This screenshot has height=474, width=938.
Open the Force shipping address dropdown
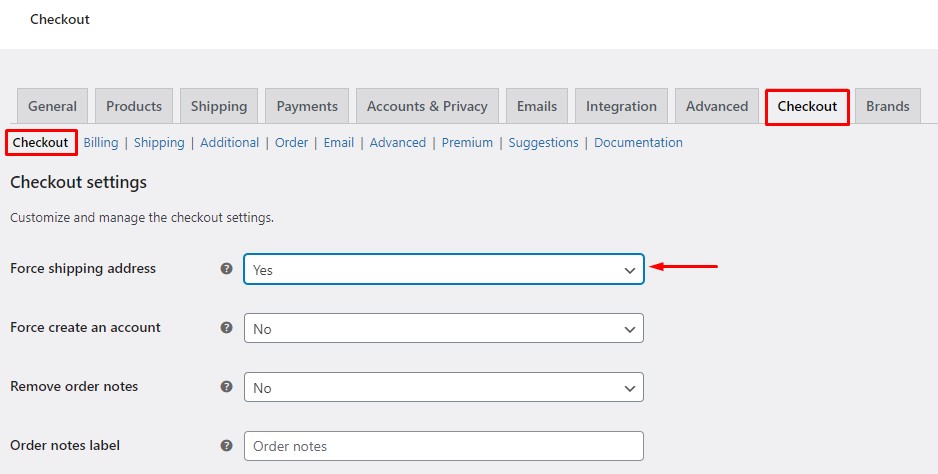tap(444, 269)
